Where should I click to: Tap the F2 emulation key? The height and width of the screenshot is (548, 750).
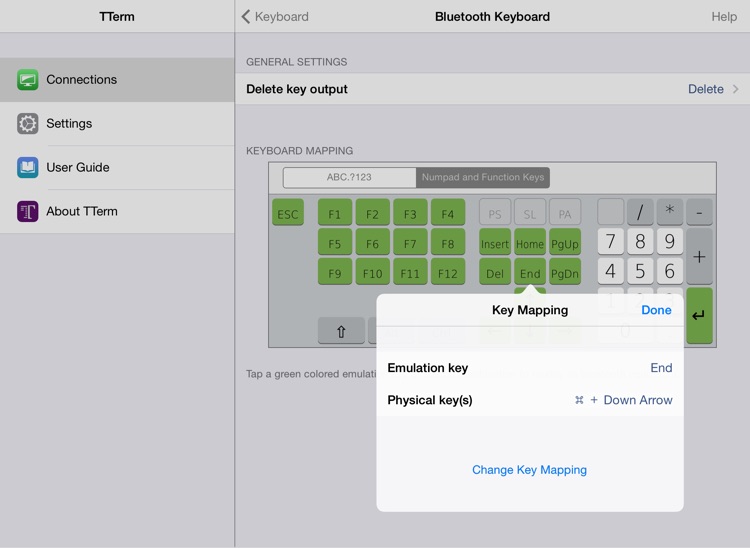coord(373,212)
